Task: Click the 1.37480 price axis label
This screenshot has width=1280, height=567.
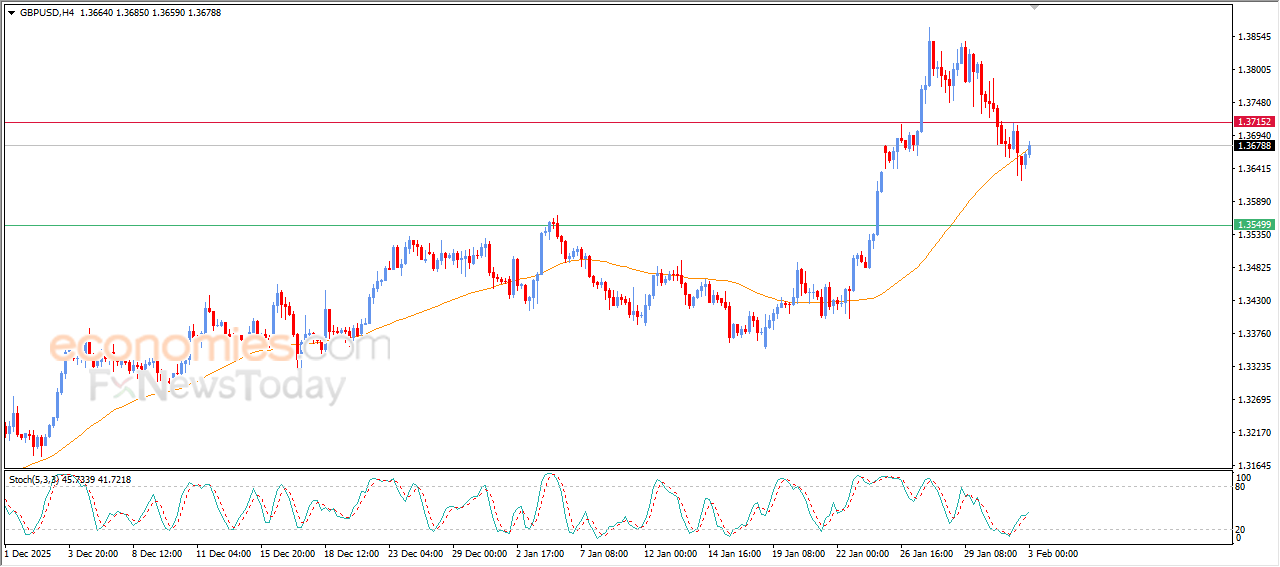Action: (1254, 103)
